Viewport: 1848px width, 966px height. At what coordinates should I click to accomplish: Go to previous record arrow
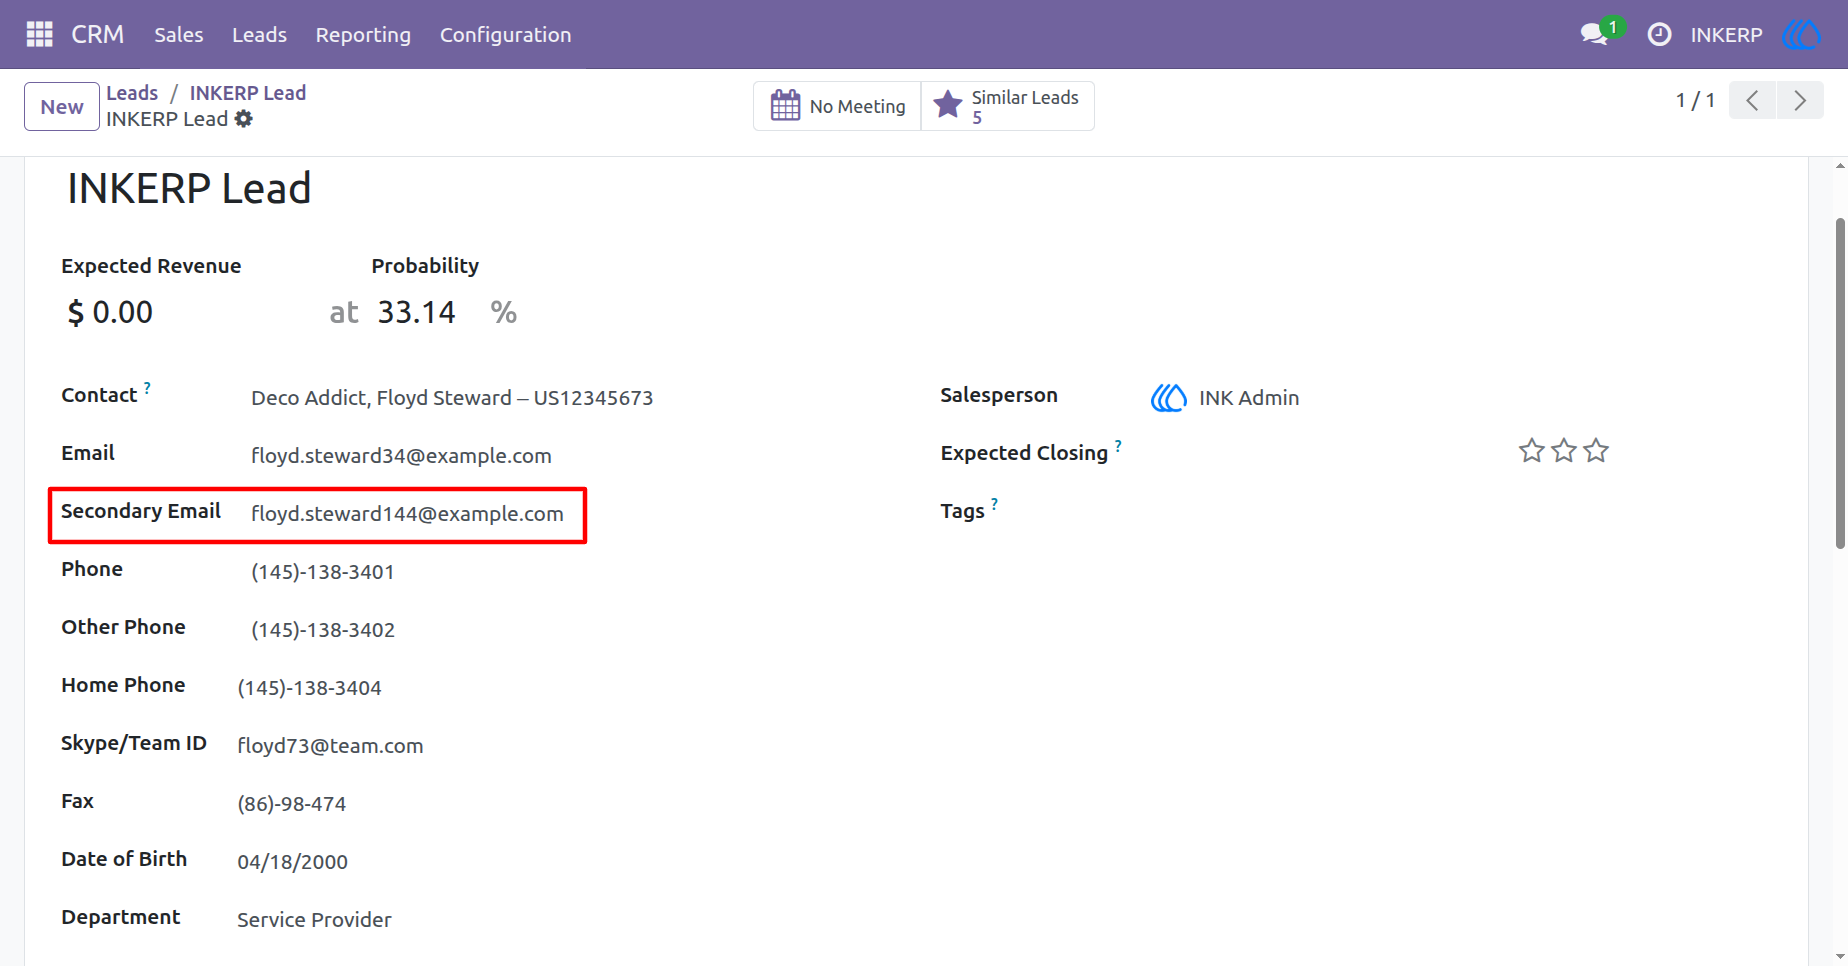tap(1752, 100)
